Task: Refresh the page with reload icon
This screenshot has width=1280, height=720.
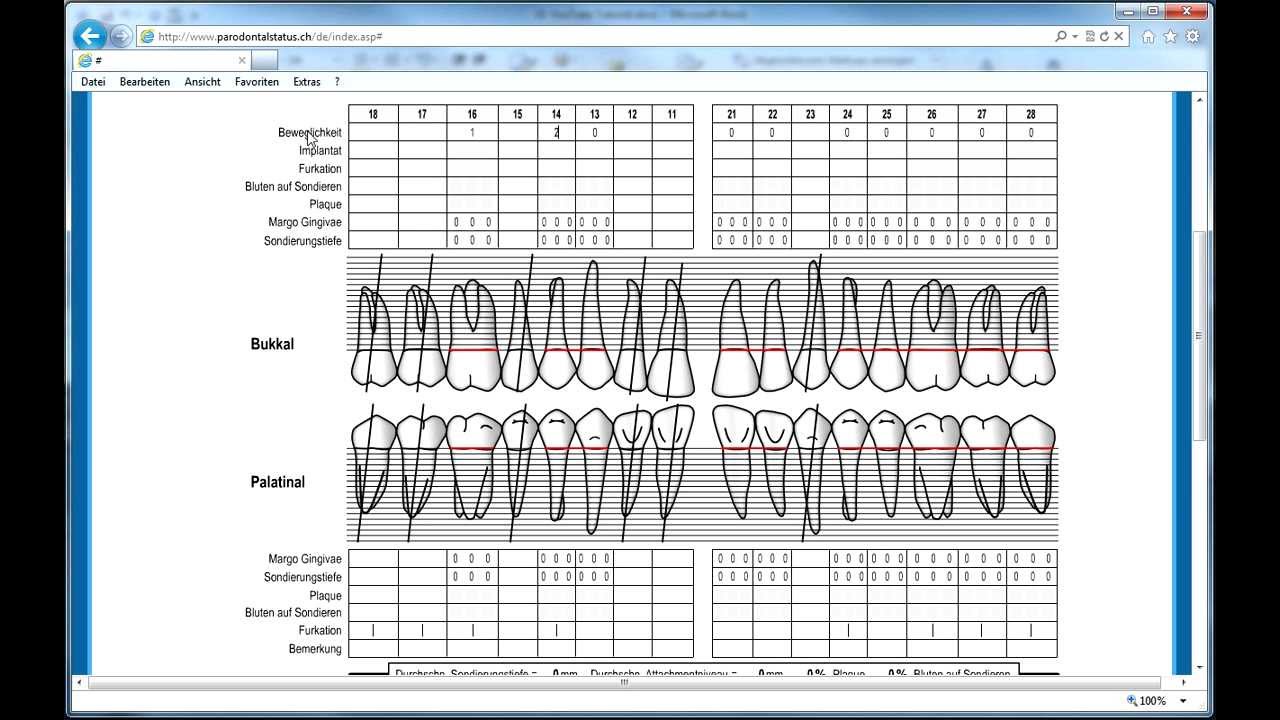Action: [1104, 36]
